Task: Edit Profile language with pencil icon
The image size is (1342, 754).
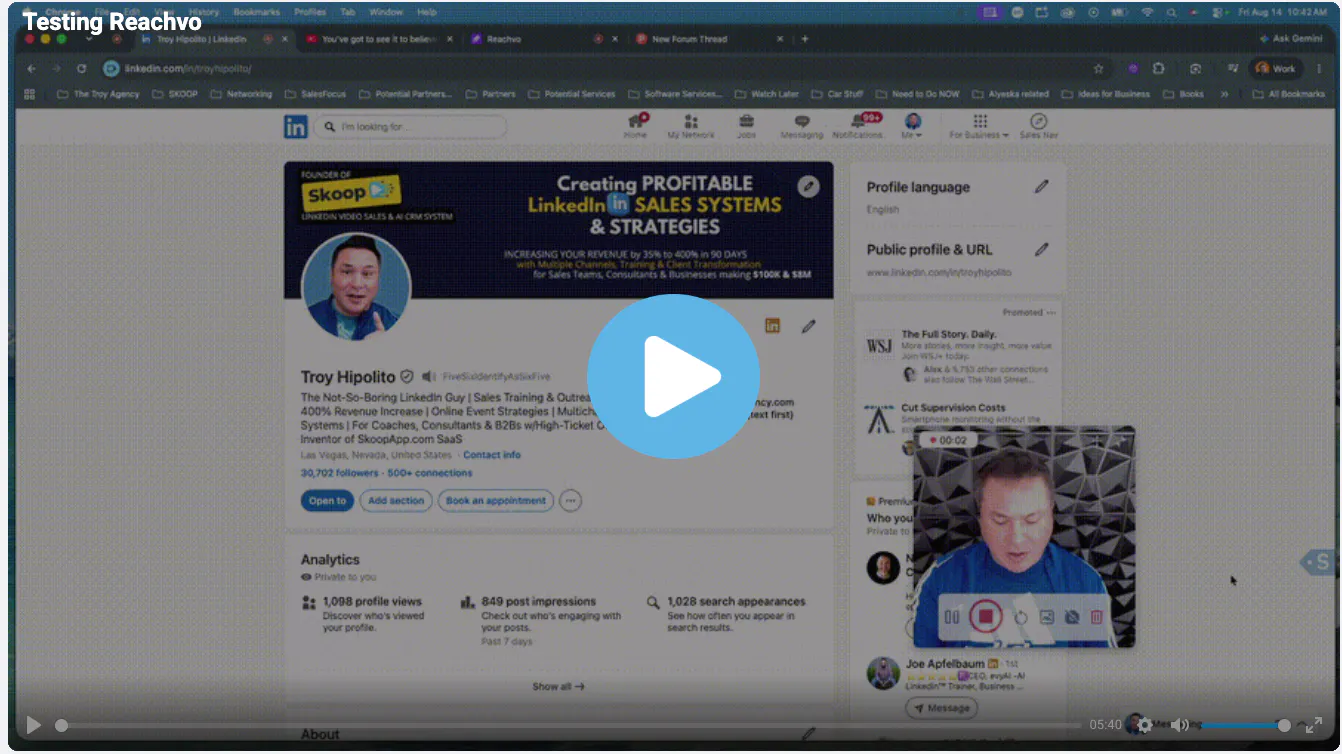Action: (x=1042, y=187)
